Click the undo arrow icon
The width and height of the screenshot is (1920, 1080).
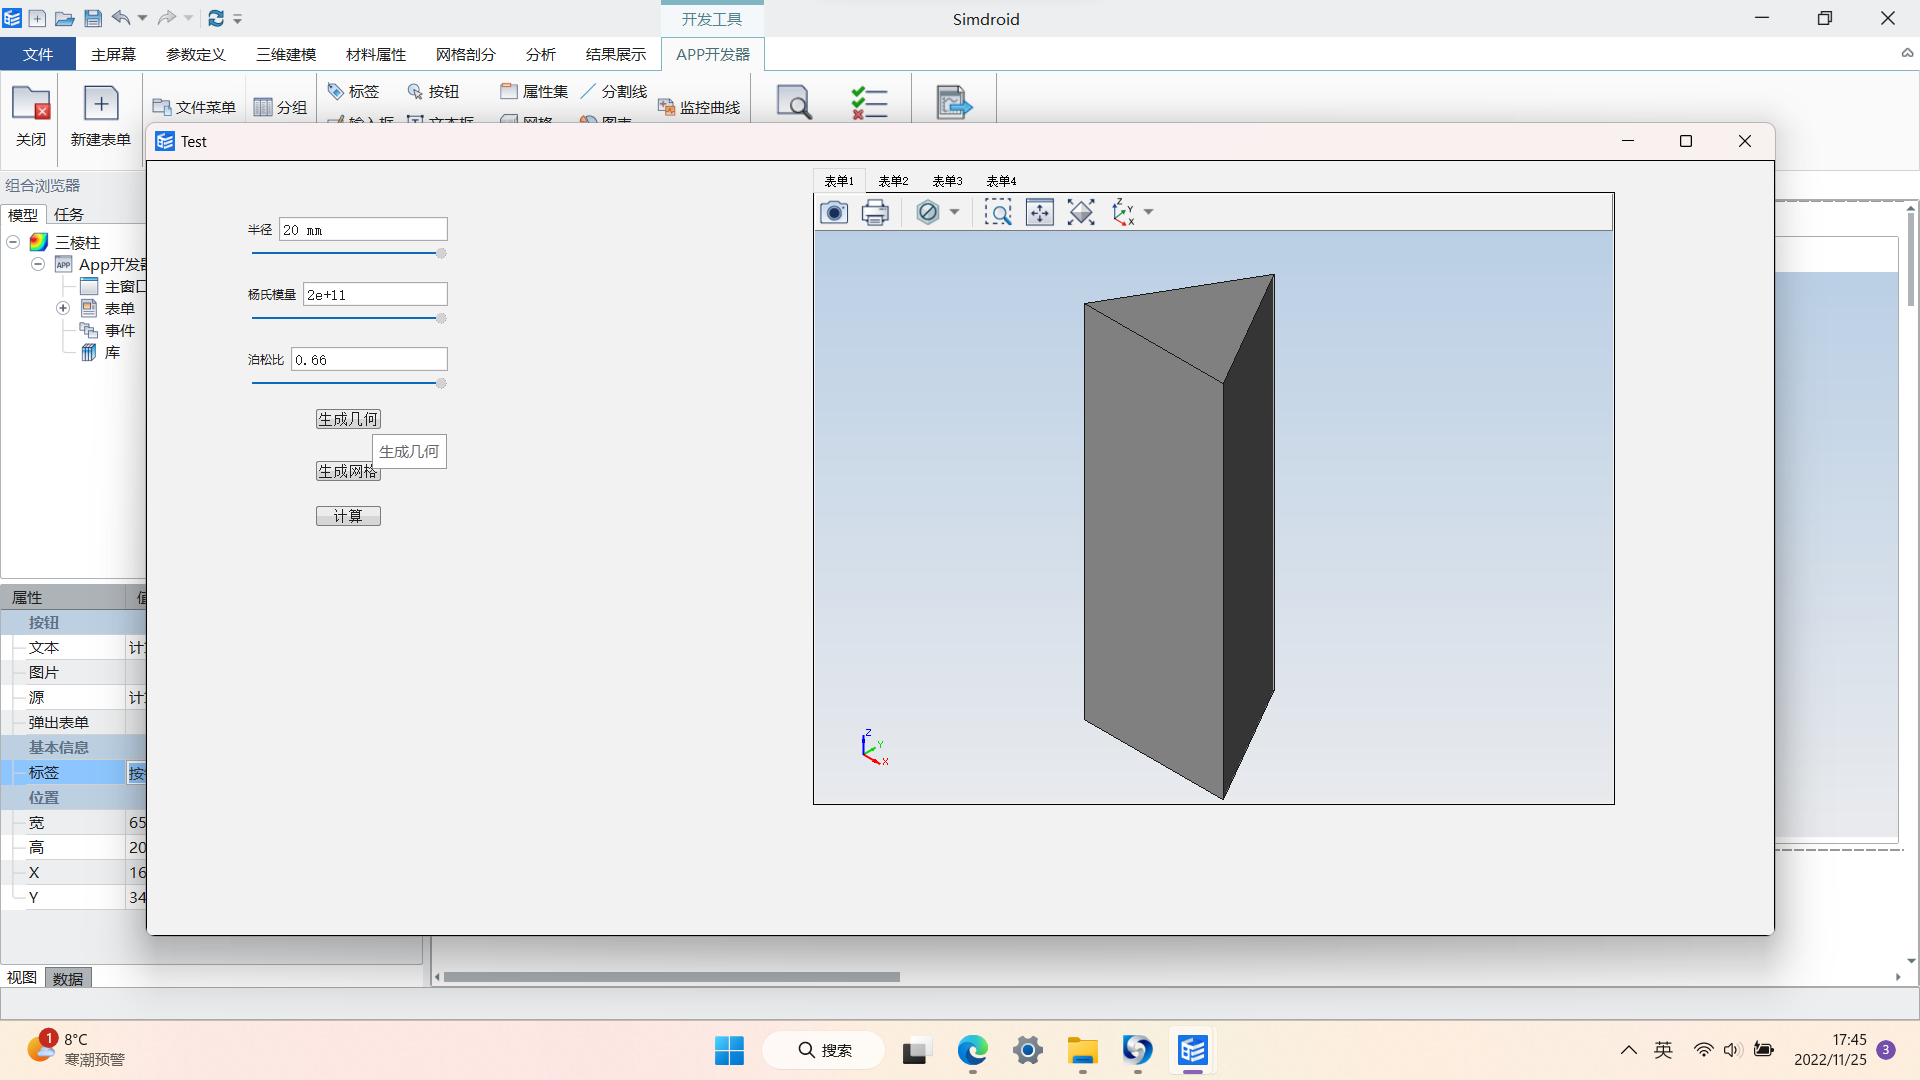(120, 18)
